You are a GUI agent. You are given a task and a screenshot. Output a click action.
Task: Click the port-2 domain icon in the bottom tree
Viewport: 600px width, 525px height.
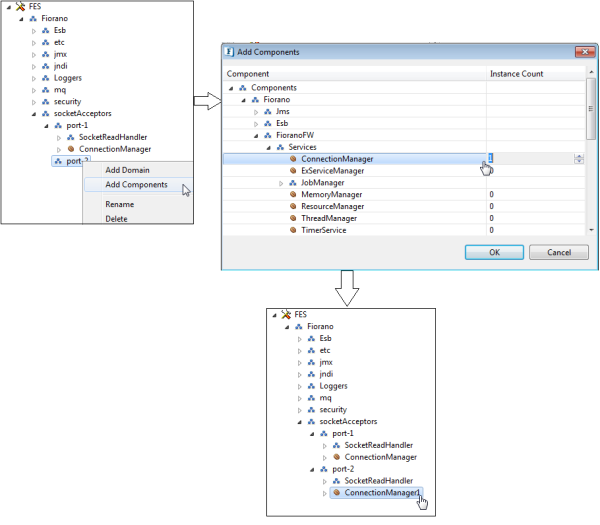click(323, 469)
